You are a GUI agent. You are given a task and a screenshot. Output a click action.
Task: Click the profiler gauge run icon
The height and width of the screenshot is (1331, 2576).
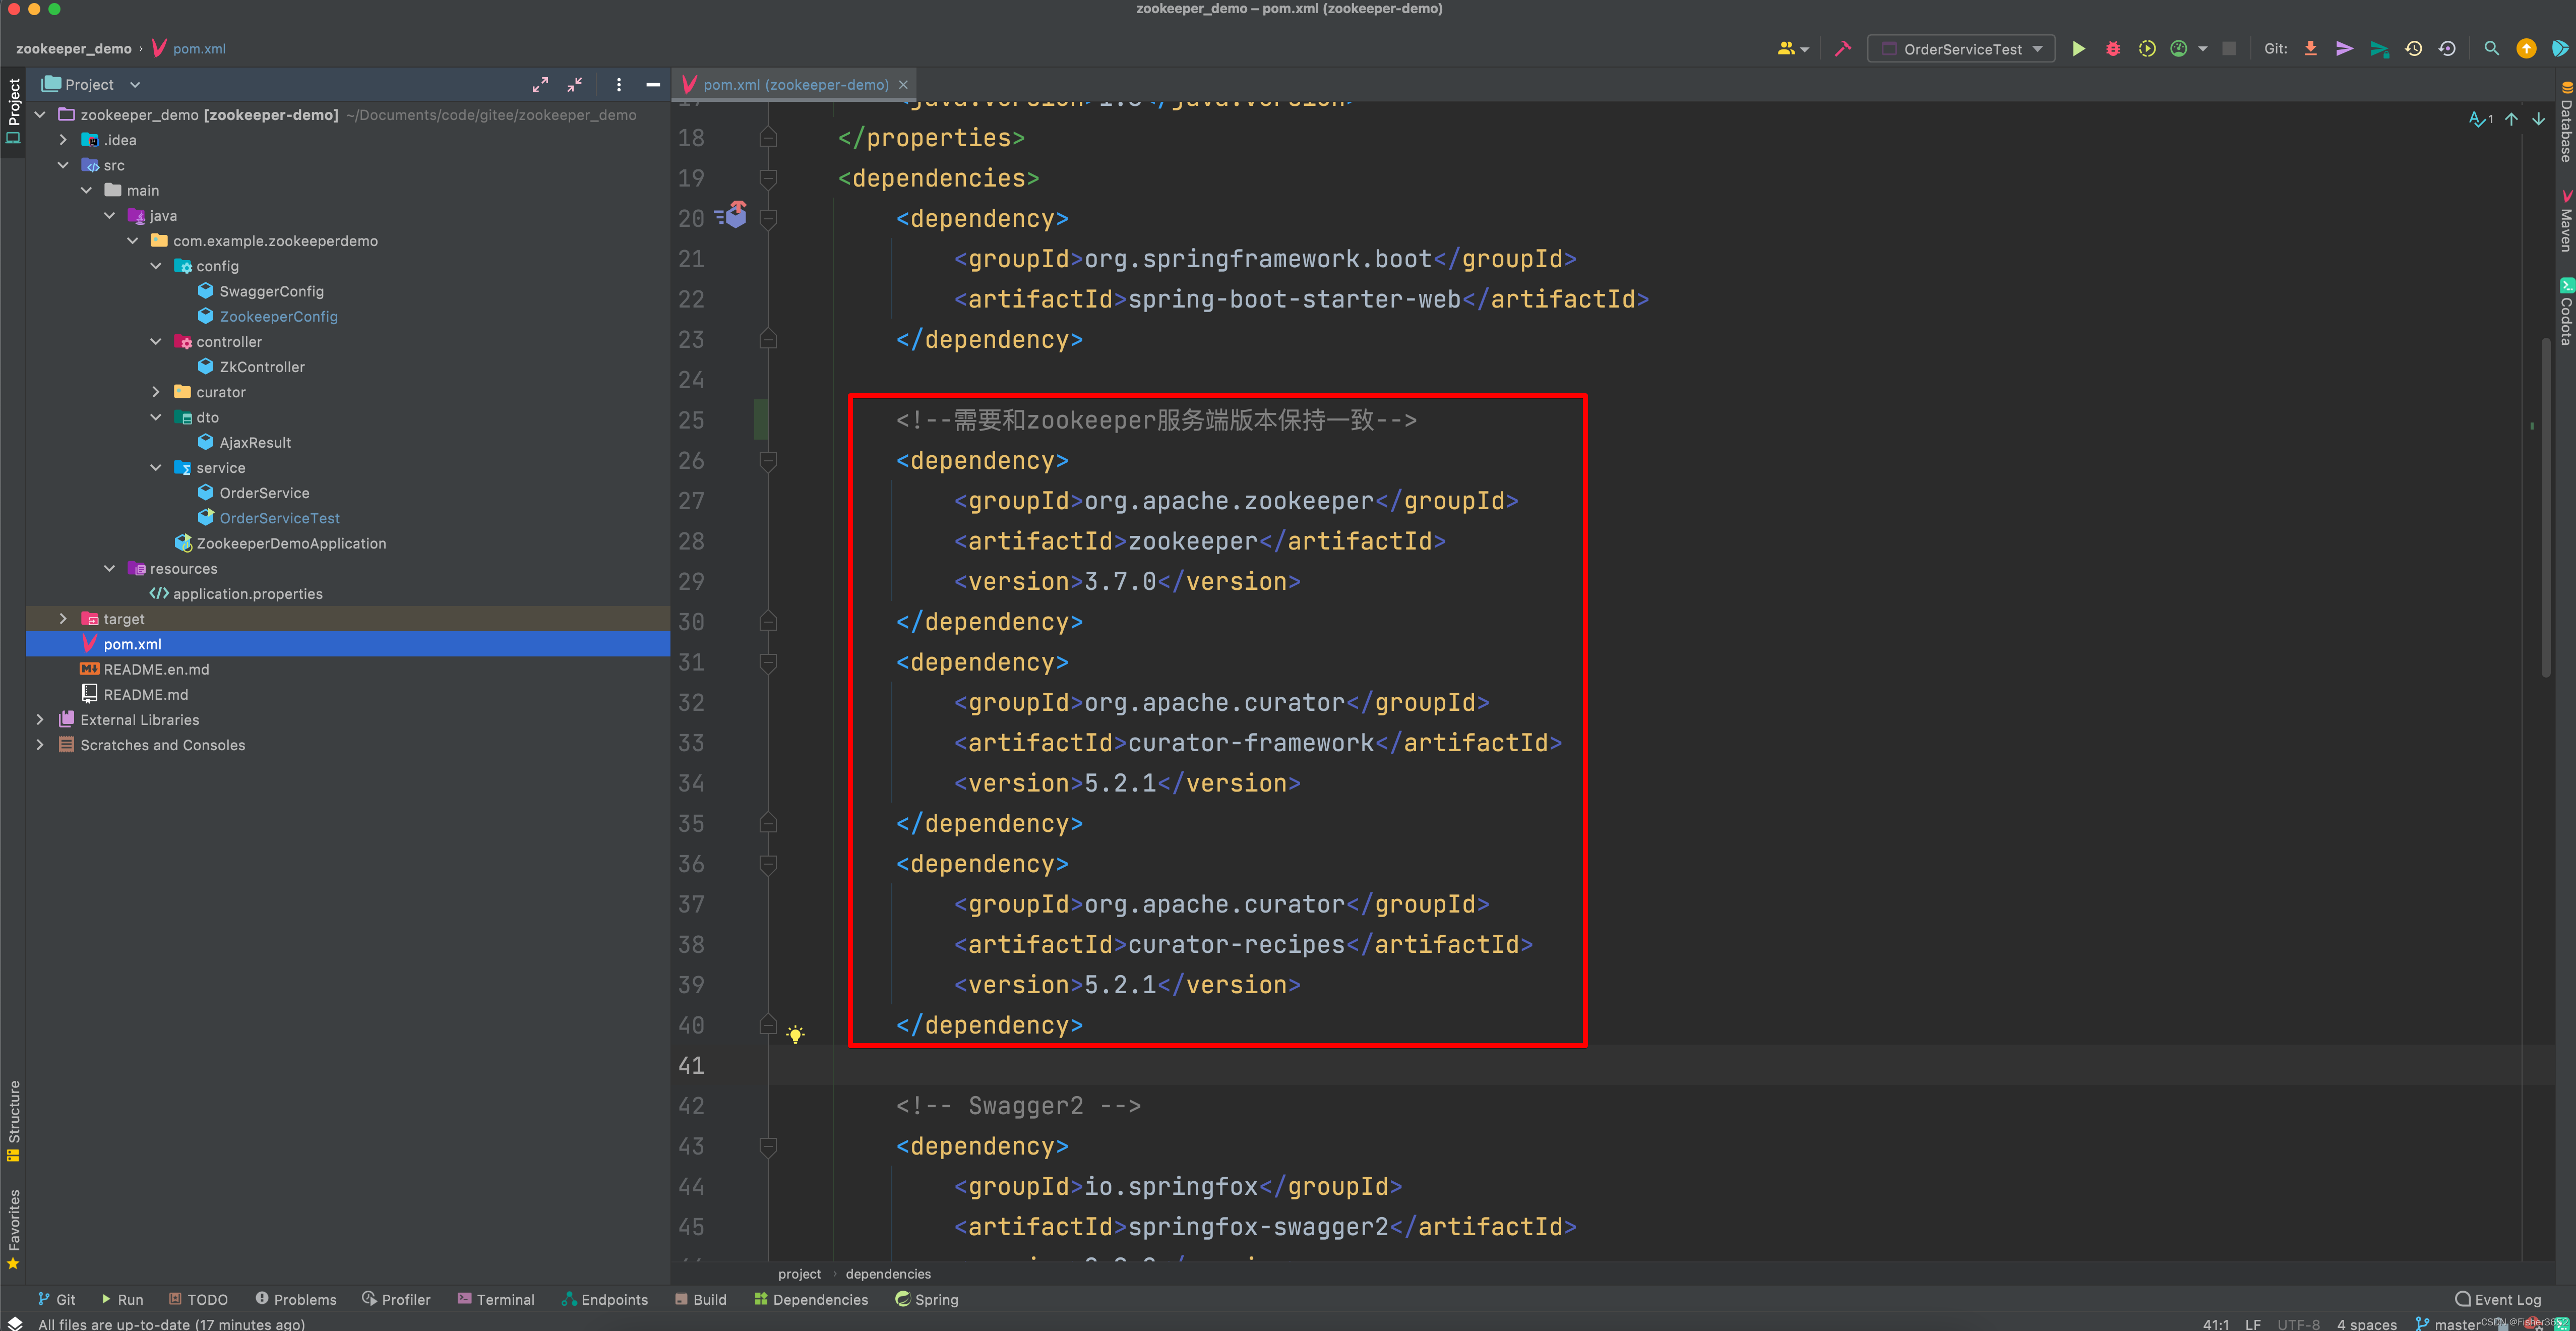point(2179,49)
